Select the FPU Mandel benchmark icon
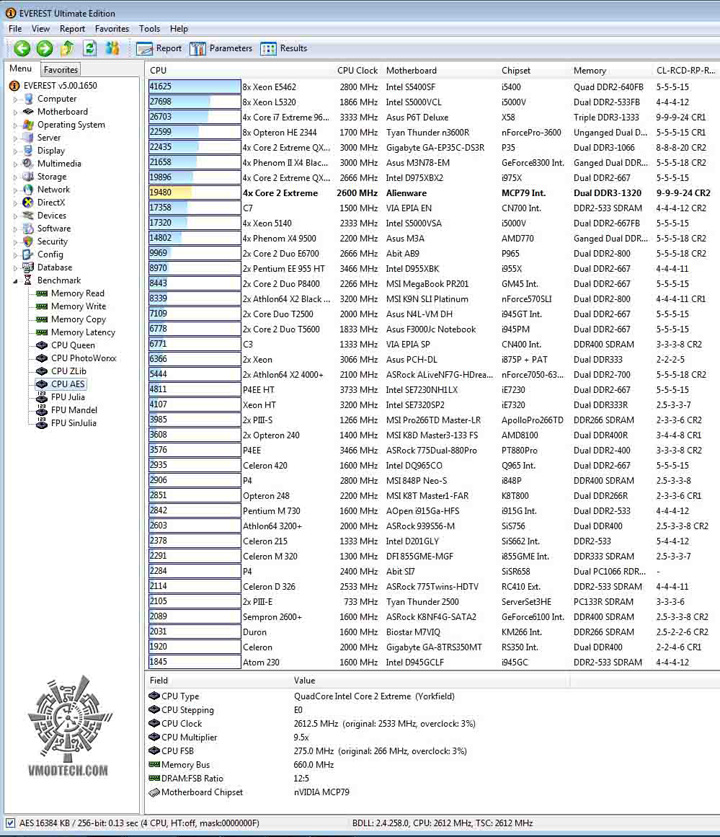720x837 pixels. pyautogui.click(x=42, y=410)
